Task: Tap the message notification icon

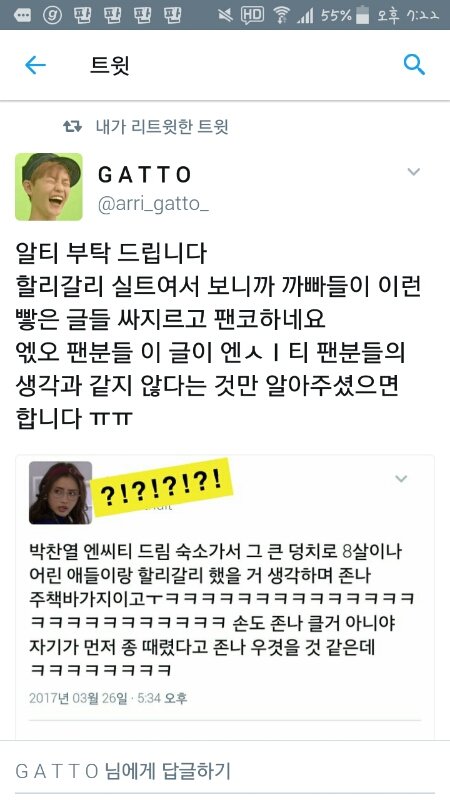Action: (22, 15)
